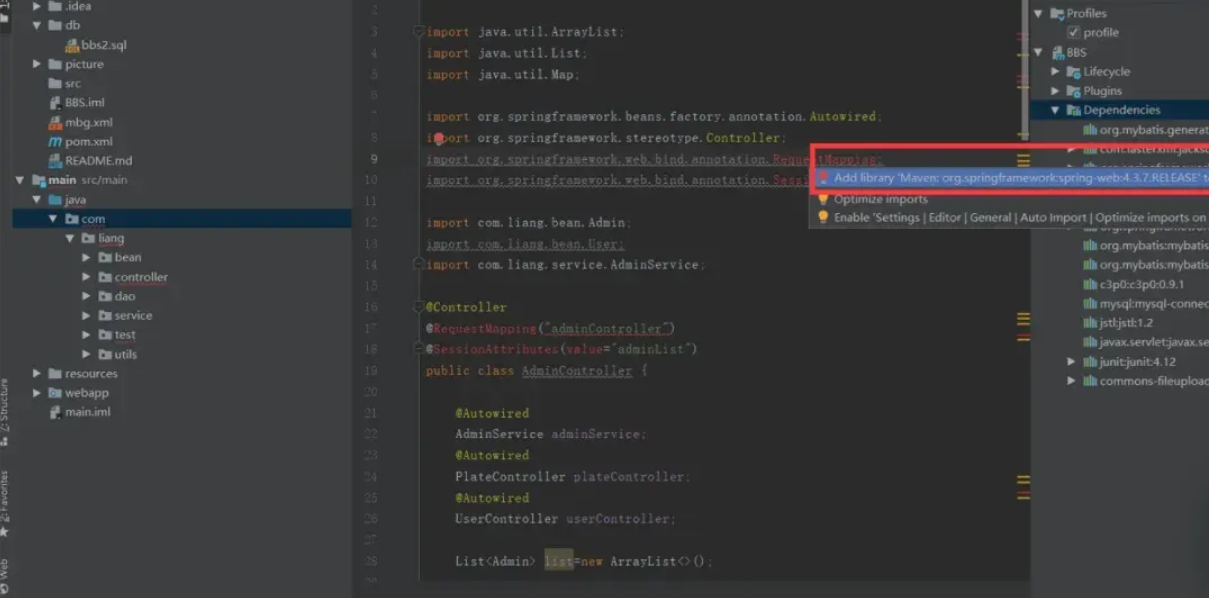Open the pom.xml Maven file
1209x598 pixels.
88,142
